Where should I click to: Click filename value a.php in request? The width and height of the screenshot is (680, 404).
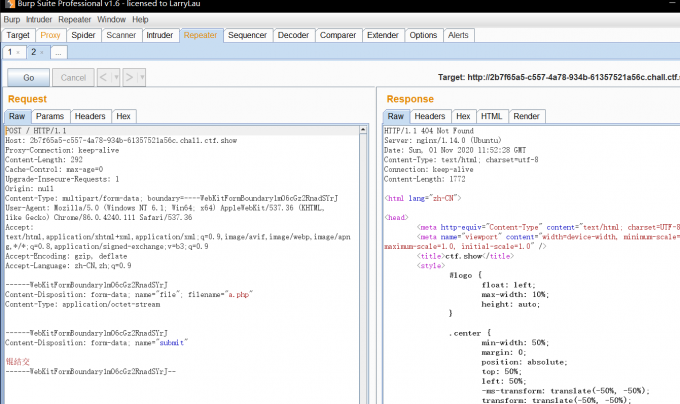[x=239, y=294]
